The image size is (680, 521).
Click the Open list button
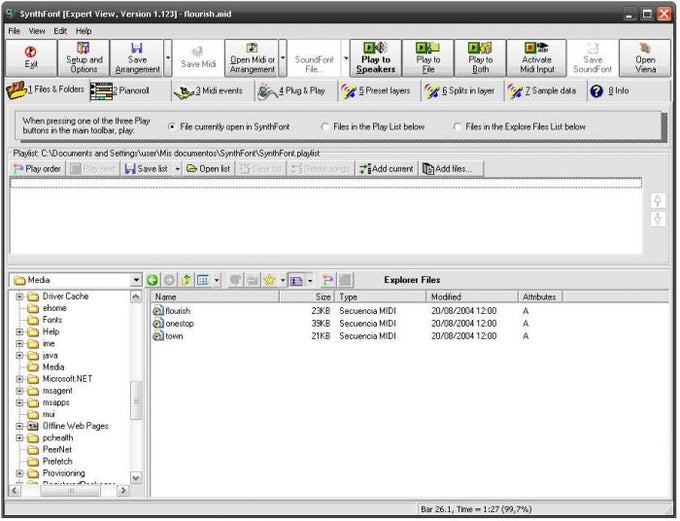click(208, 169)
